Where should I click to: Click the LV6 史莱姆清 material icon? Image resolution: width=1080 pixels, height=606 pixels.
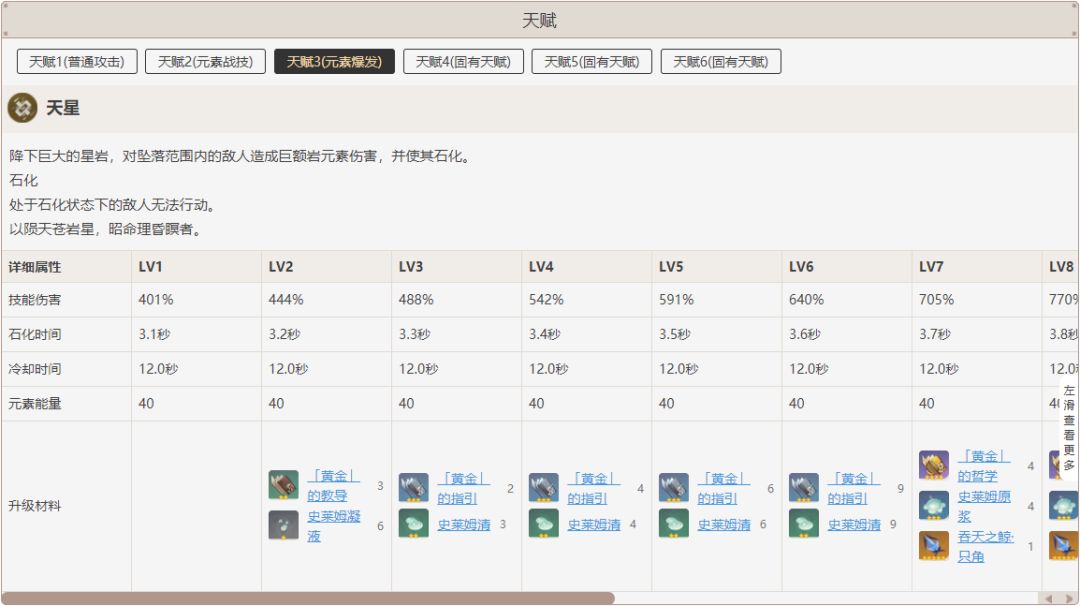click(x=804, y=523)
